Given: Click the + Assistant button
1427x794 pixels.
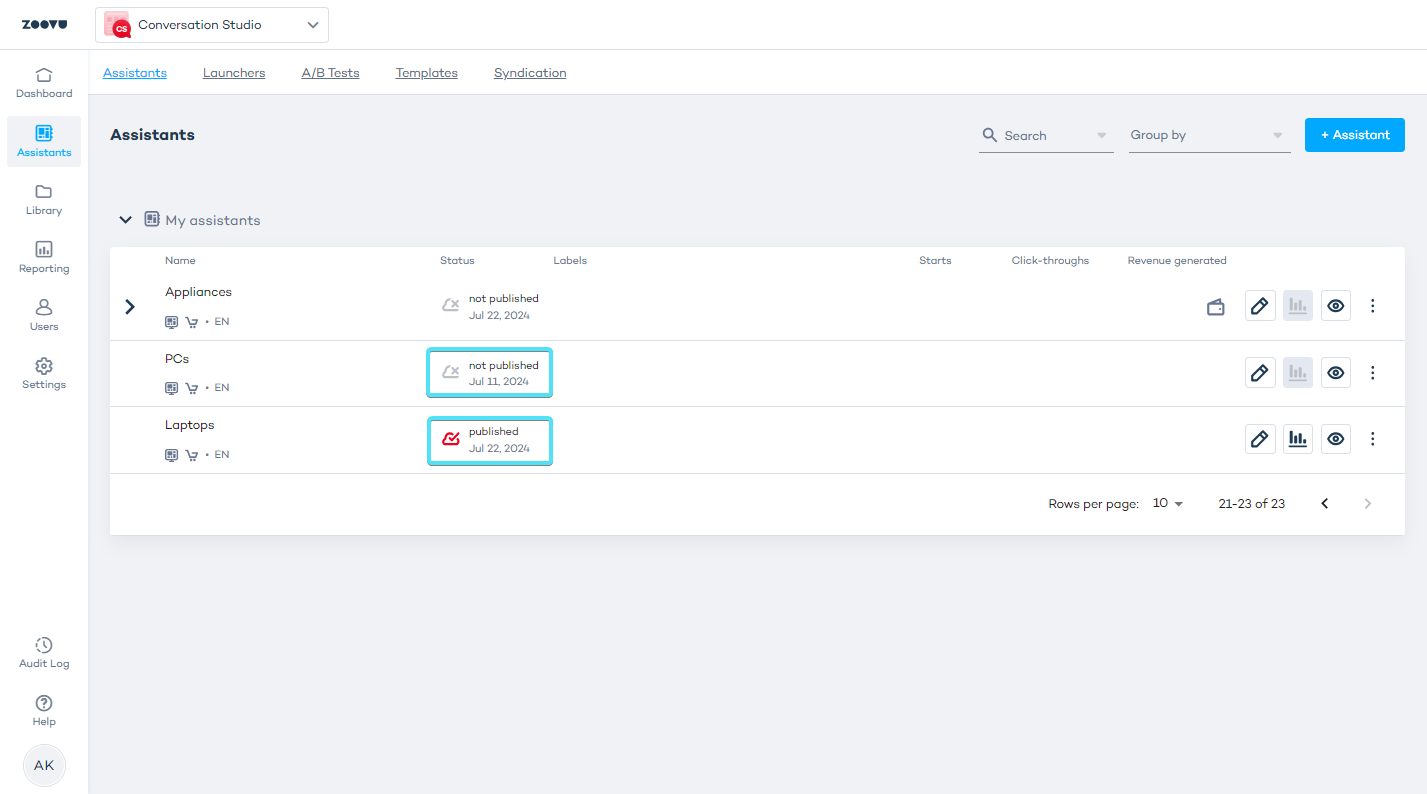Looking at the screenshot, I should [1354, 135].
